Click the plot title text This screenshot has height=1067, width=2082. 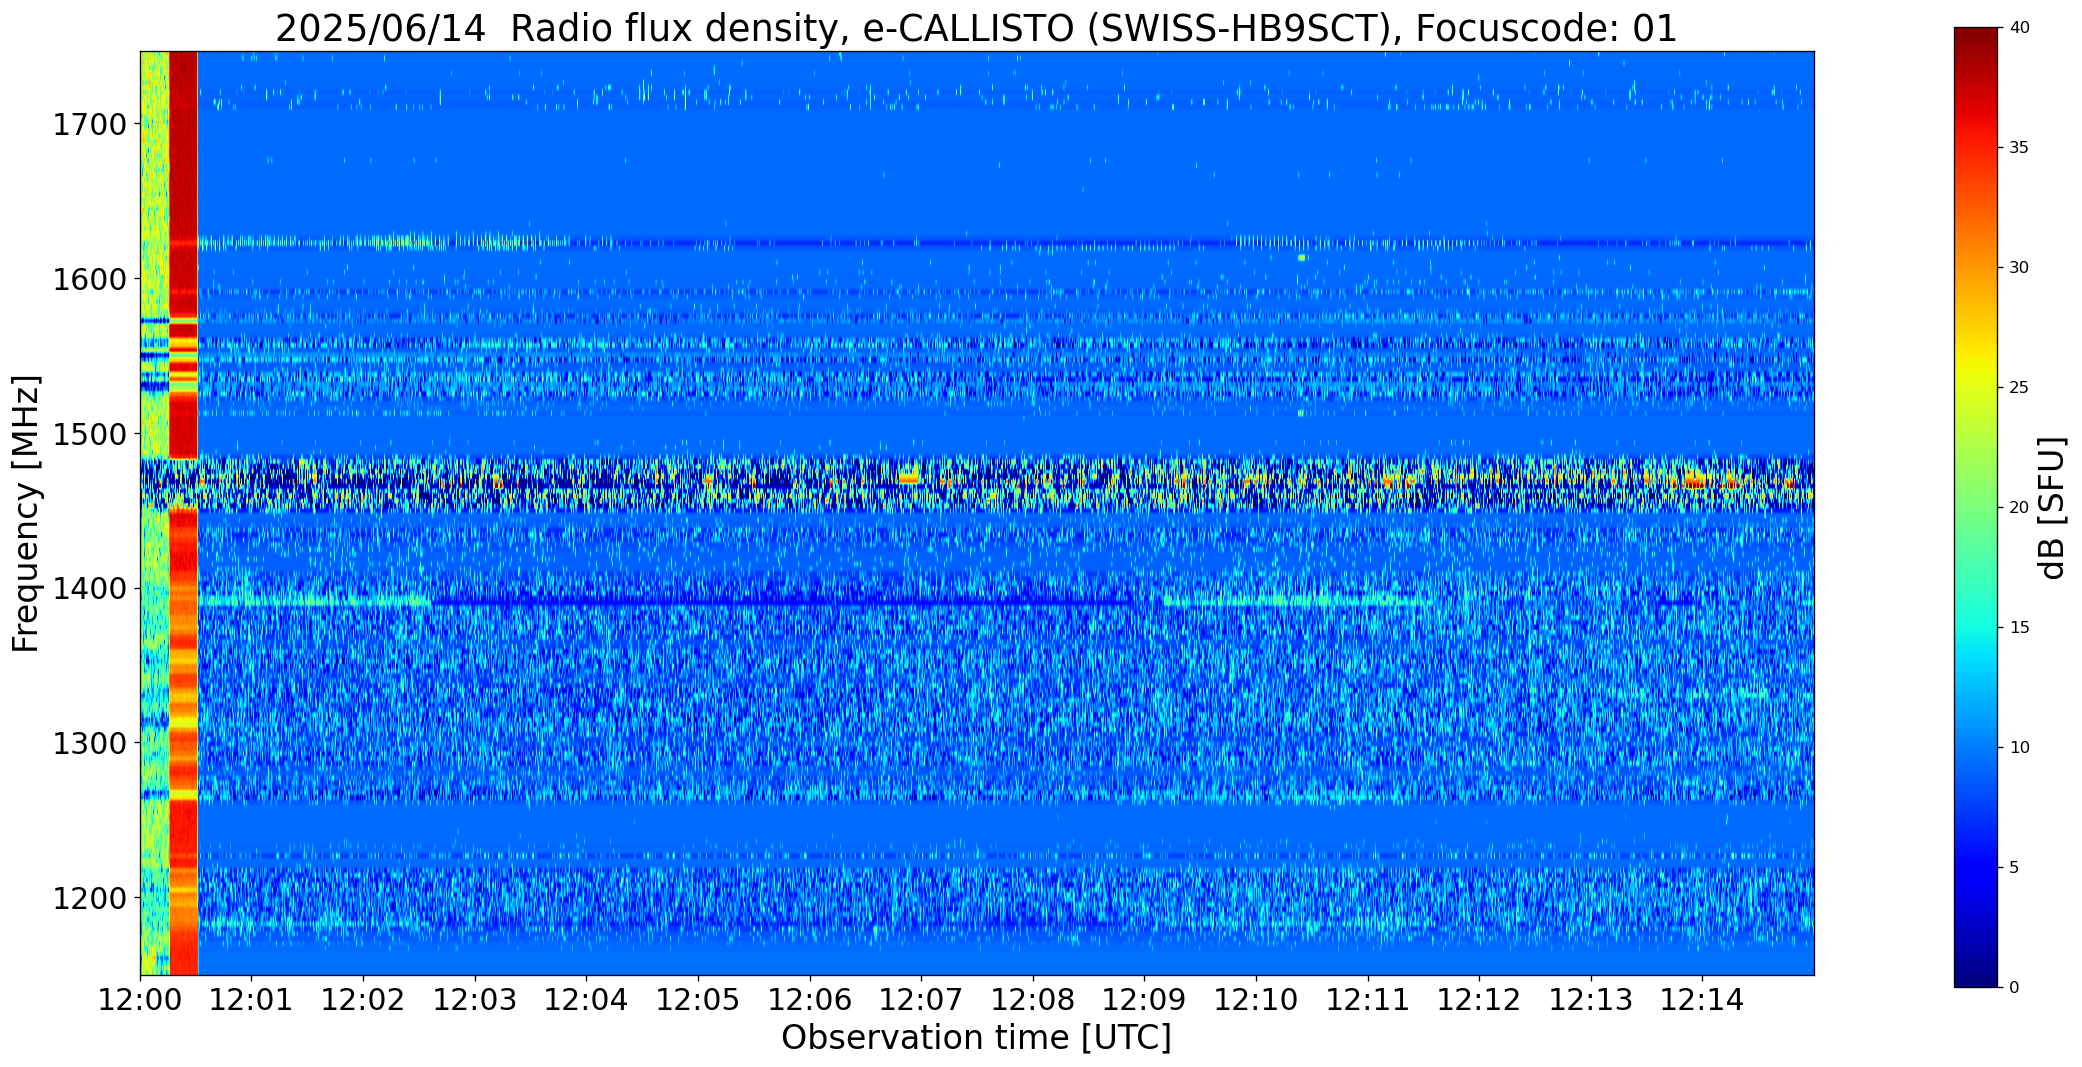pos(976,28)
